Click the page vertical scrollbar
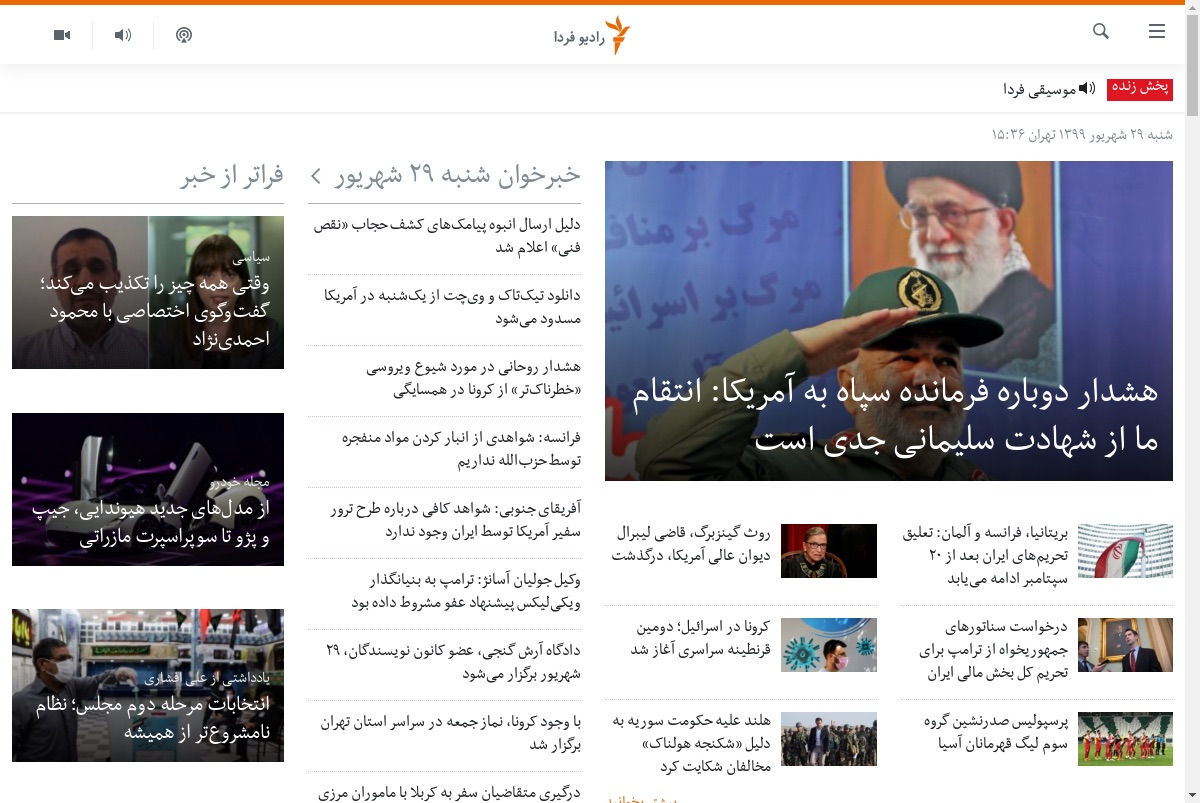The image size is (1200, 803). [1192, 401]
